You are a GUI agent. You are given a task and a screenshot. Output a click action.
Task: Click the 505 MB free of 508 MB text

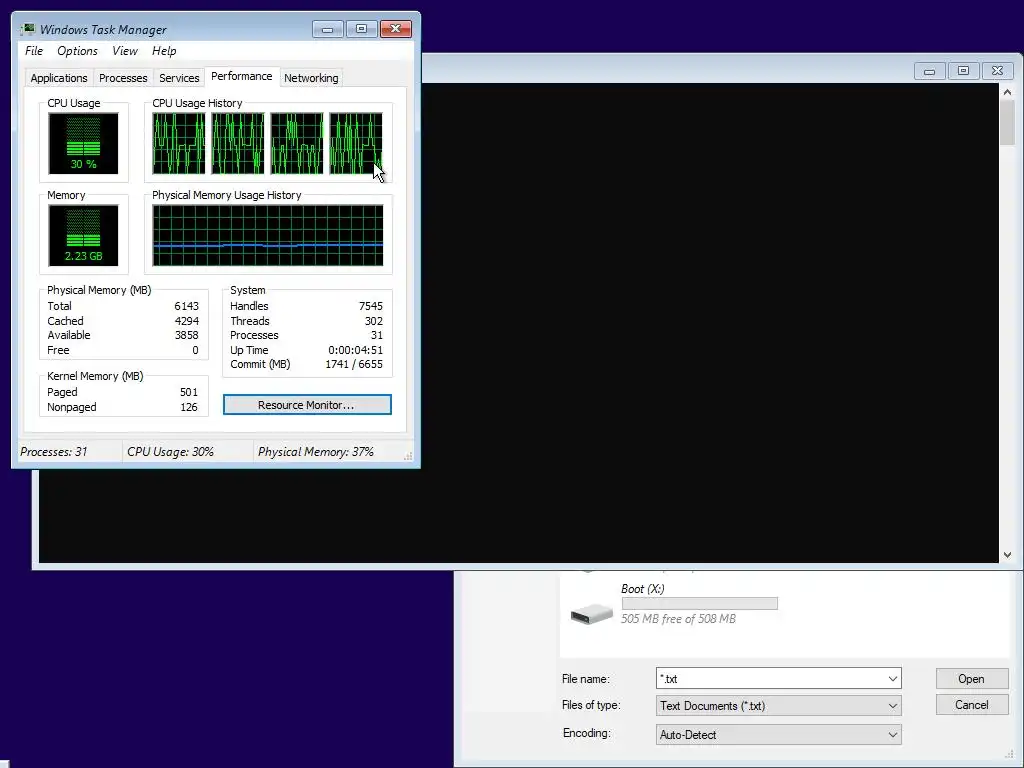678,618
